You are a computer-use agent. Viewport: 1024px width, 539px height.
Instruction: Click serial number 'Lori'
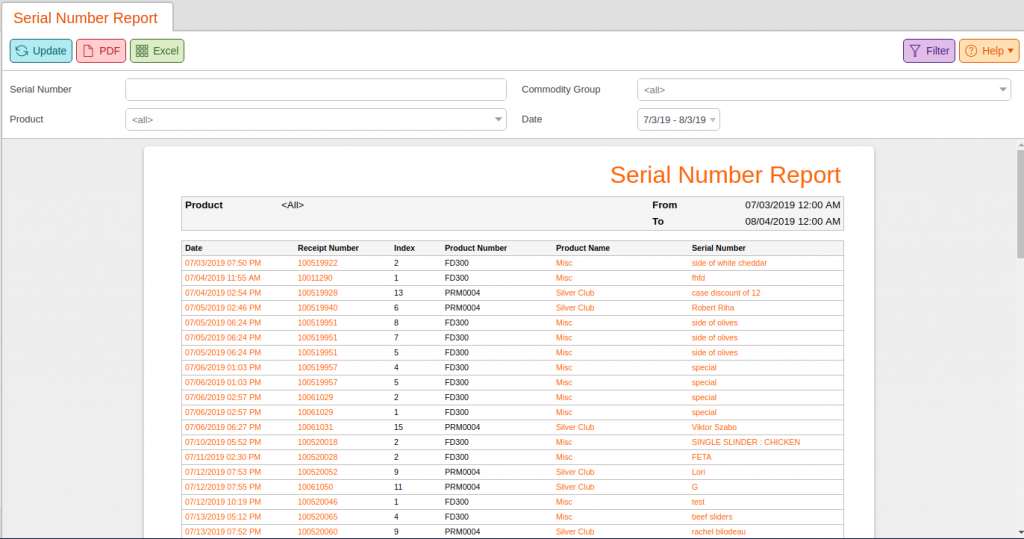698,472
